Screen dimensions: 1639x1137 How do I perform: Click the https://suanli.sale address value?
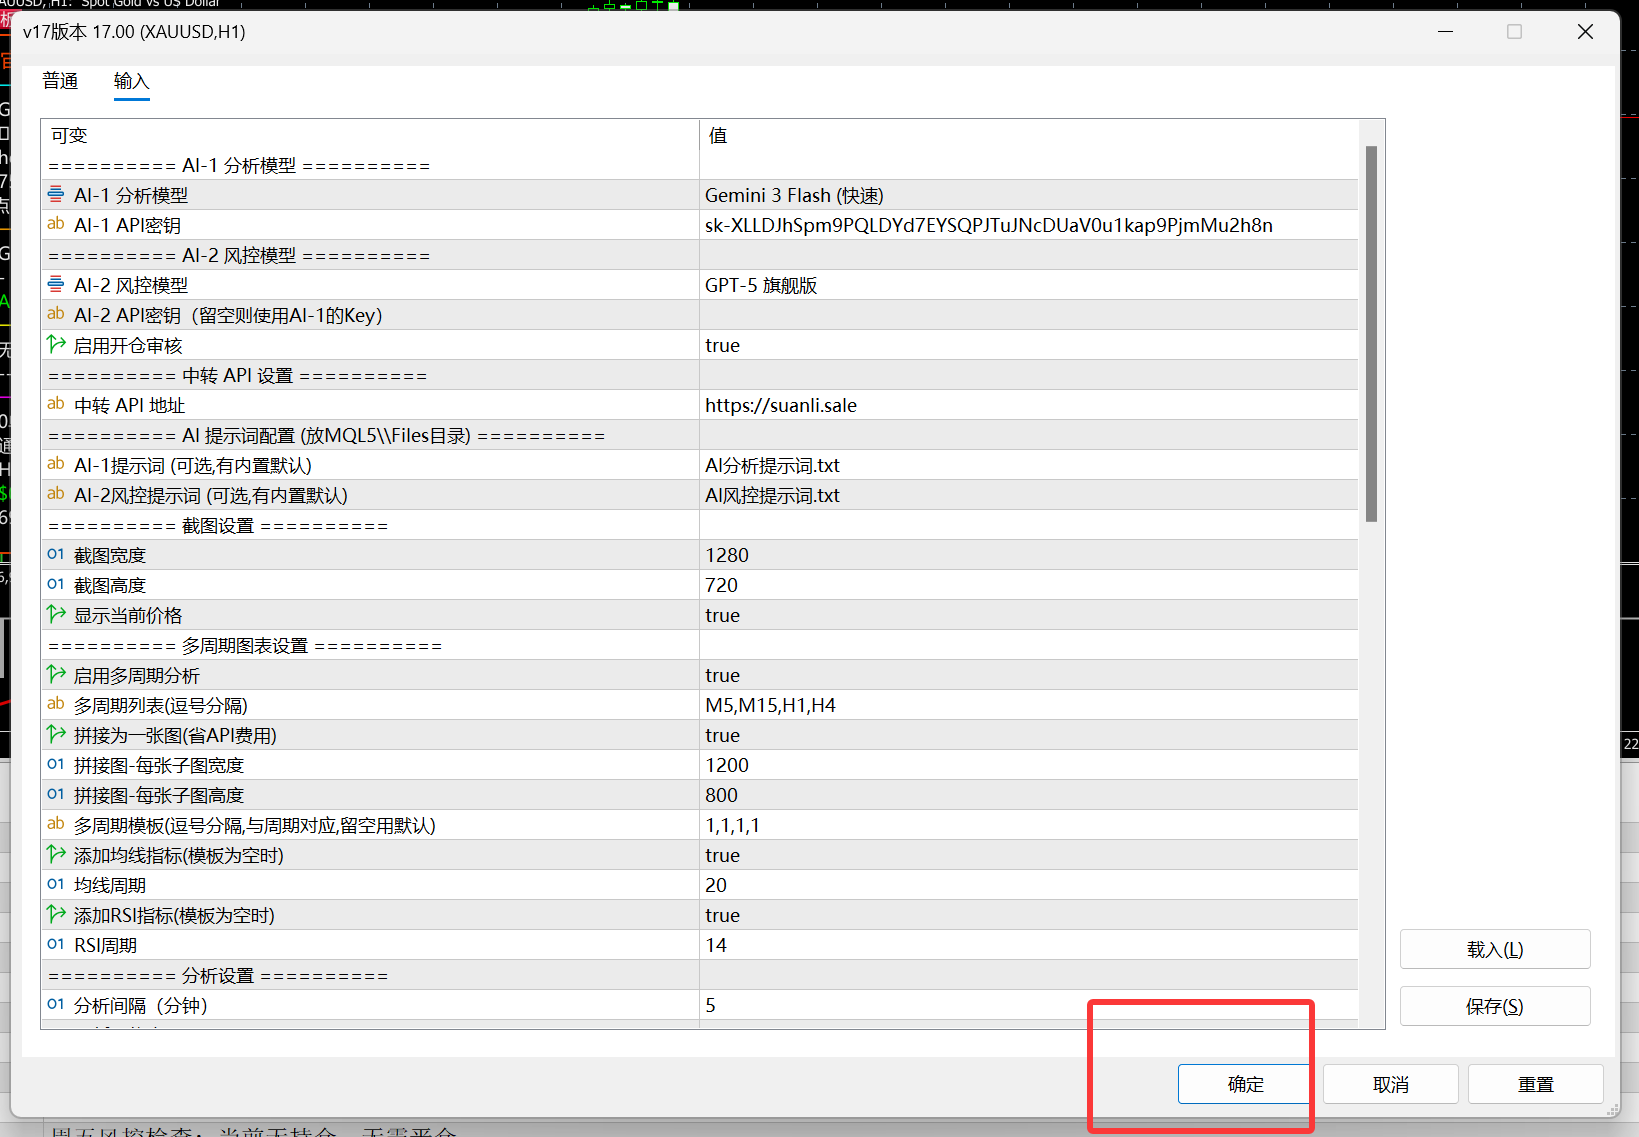(x=781, y=405)
